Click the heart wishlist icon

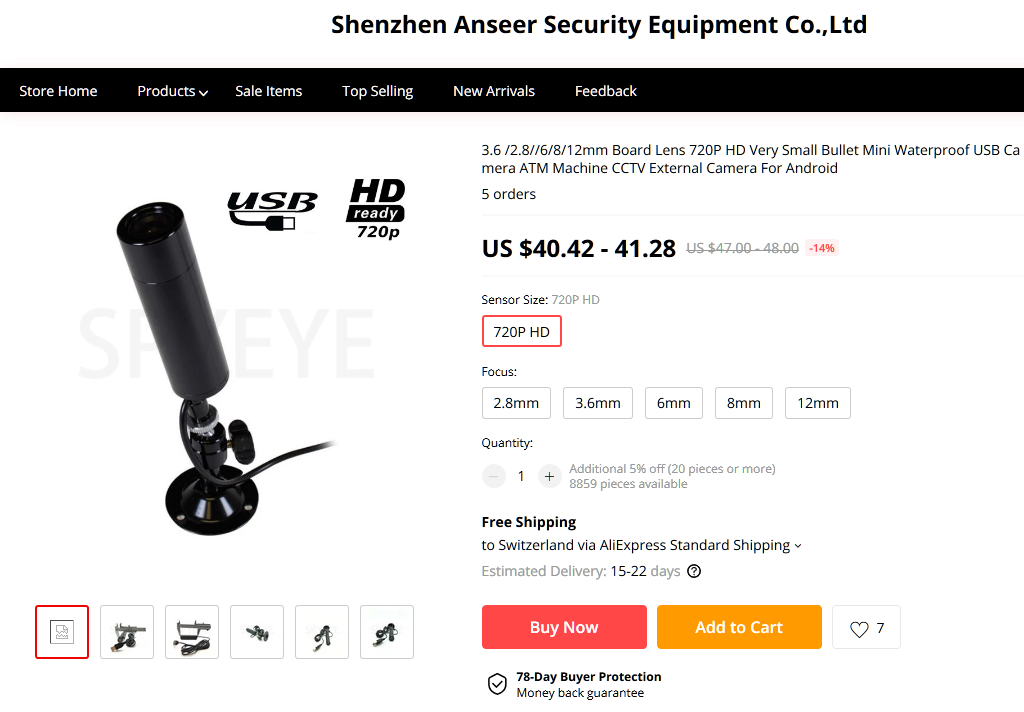pos(859,628)
